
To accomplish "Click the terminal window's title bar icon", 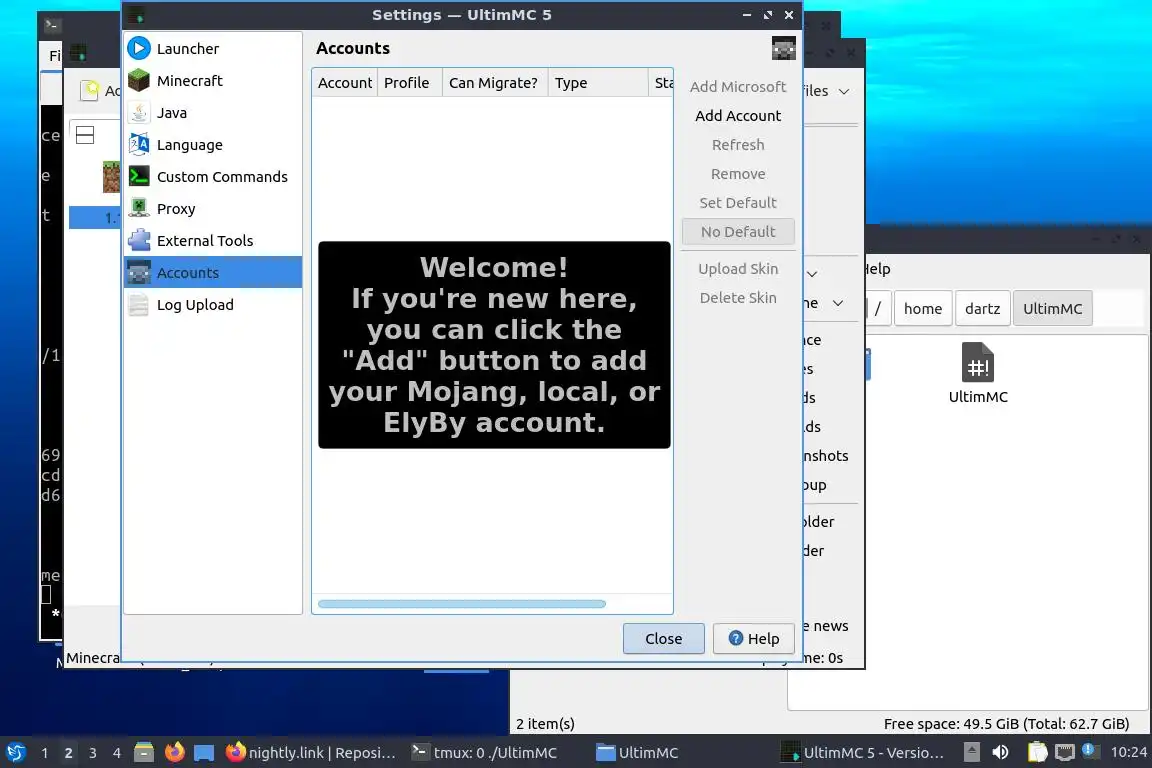I will [x=51, y=25].
